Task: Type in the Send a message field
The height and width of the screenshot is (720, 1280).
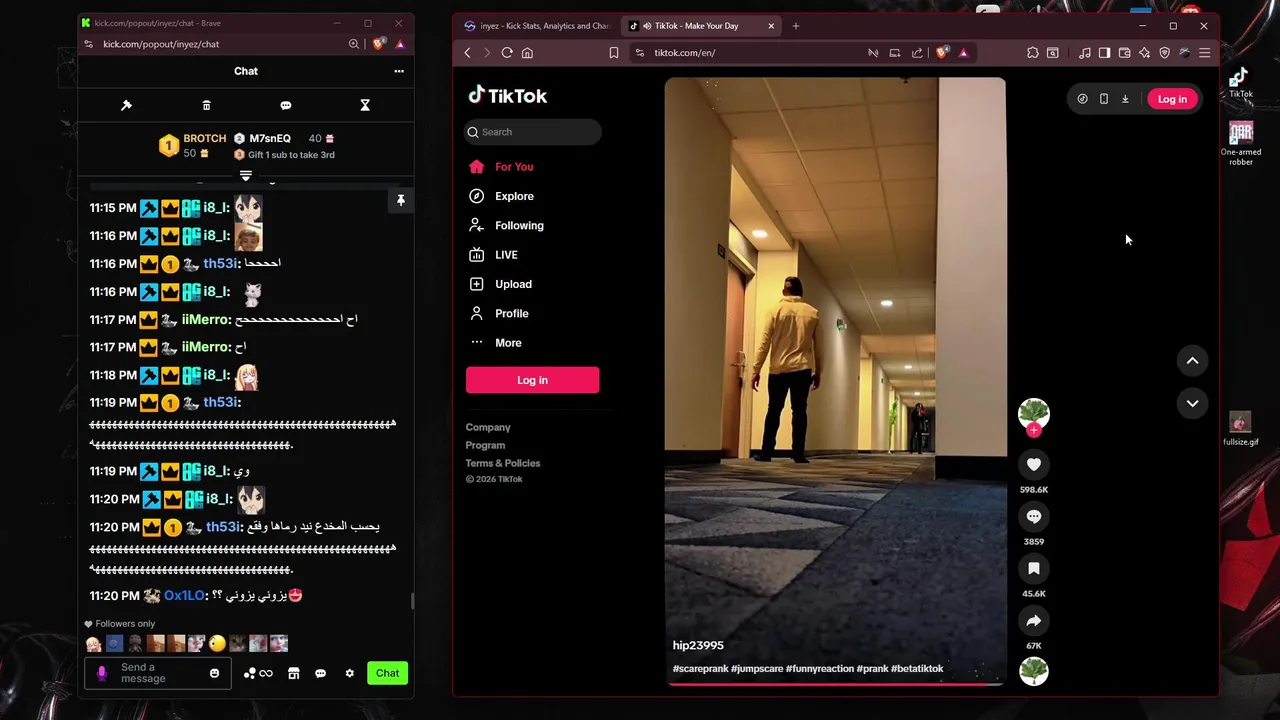Action: coord(158,673)
